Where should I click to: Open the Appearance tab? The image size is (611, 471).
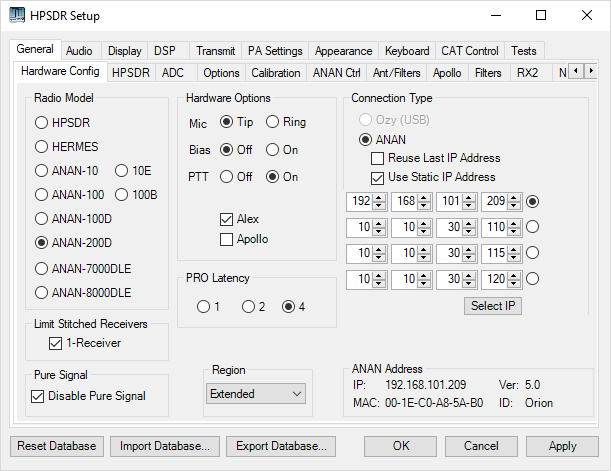coord(343,51)
